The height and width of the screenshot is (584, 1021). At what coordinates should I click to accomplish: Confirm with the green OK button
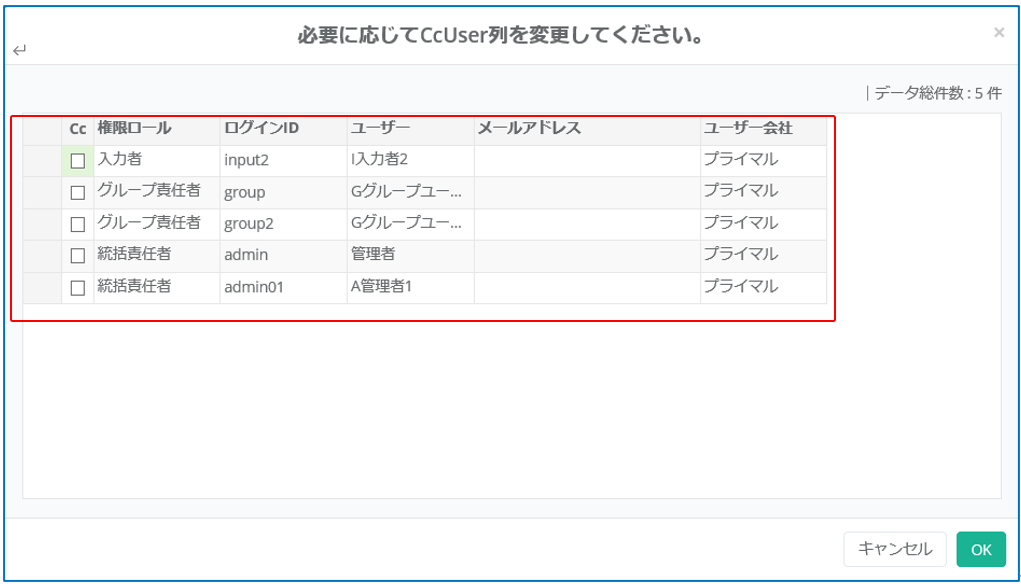click(x=980, y=549)
